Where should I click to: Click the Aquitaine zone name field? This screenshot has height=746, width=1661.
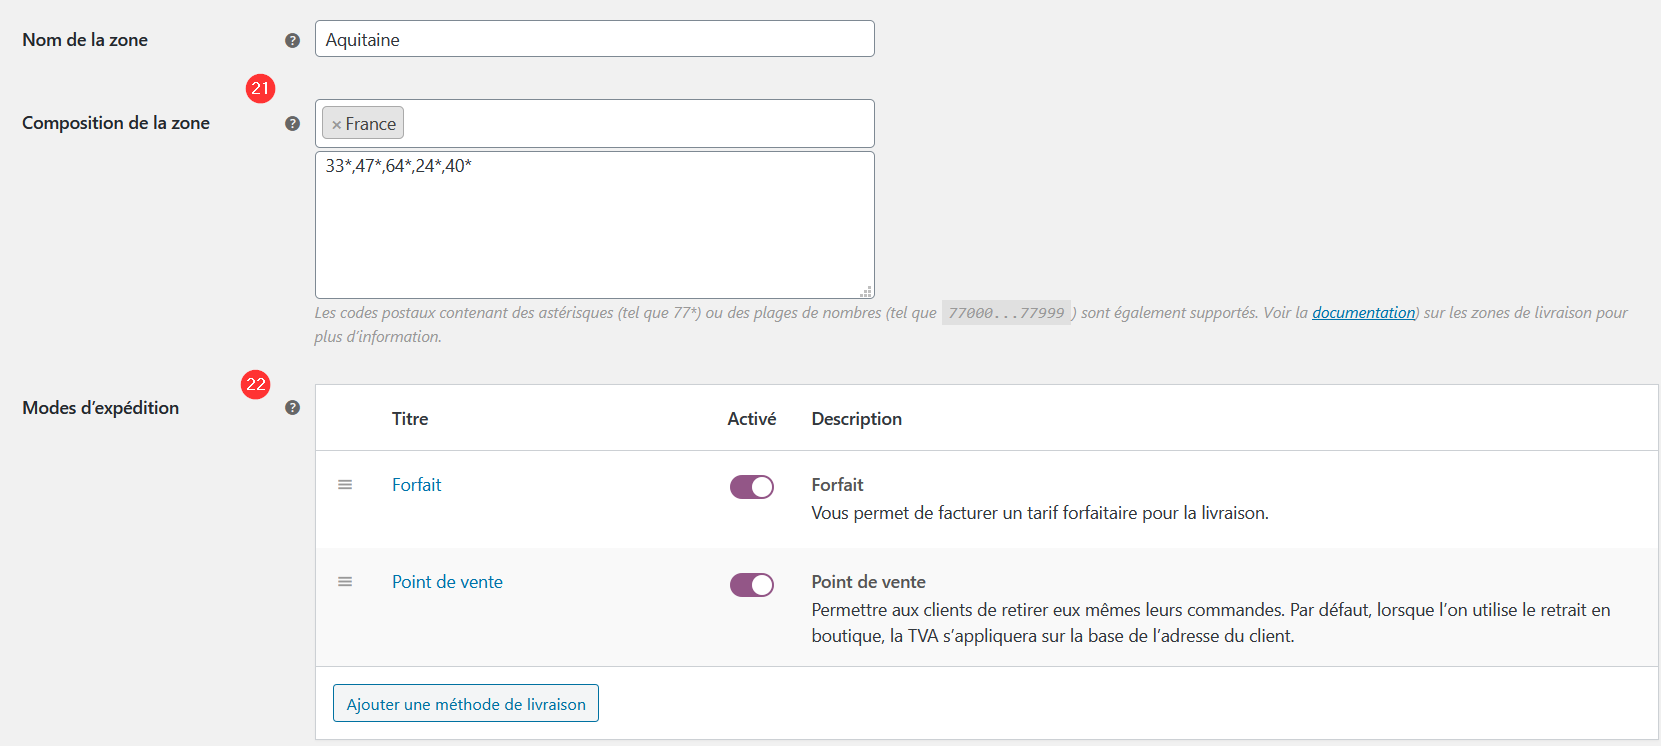(x=595, y=39)
